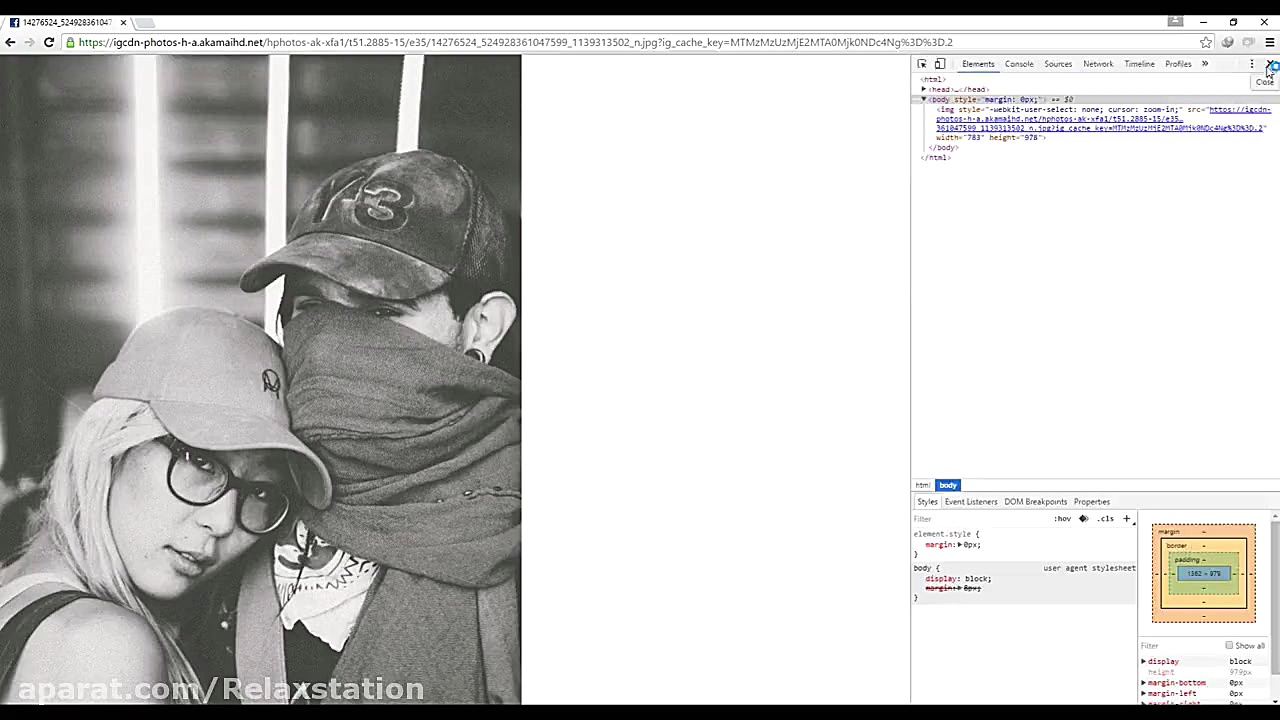Click the 'element.style {' selector line
The width and height of the screenshot is (1280, 720).
pos(946,535)
